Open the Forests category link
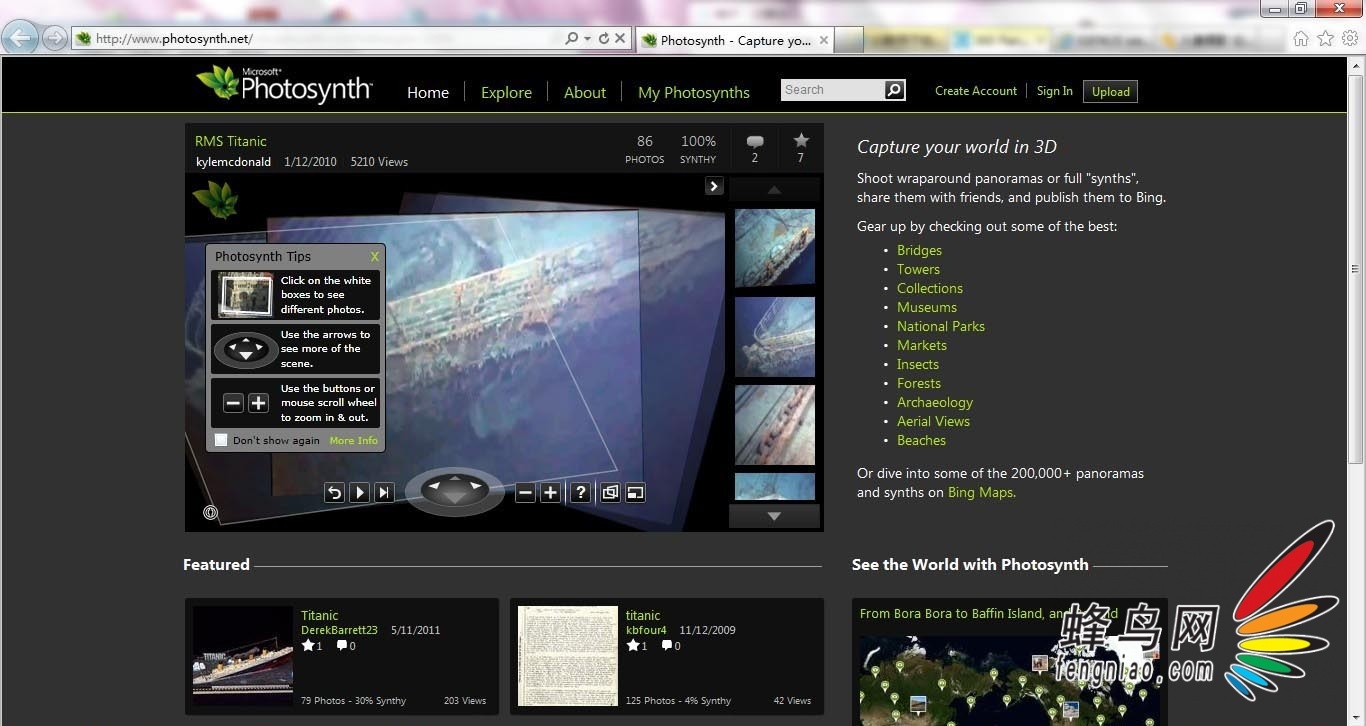Image resolution: width=1366 pixels, height=726 pixels. coord(919,383)
